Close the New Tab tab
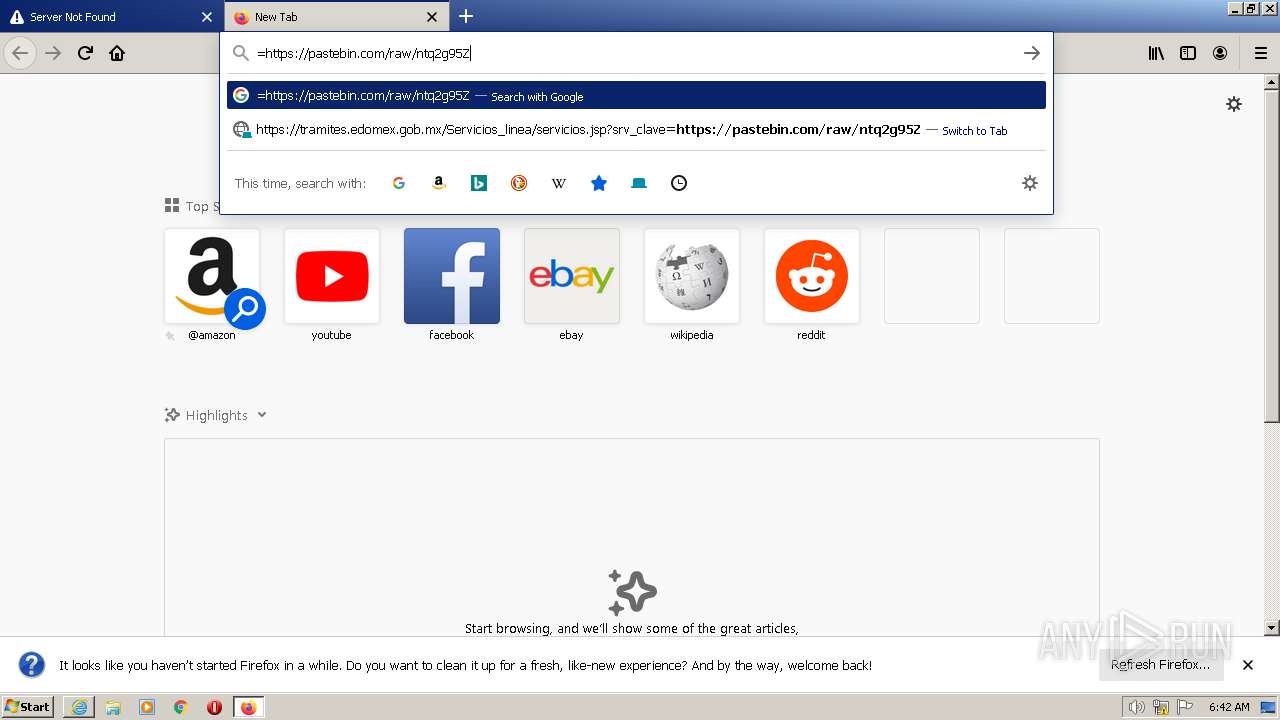 click(x=432, y=17)
